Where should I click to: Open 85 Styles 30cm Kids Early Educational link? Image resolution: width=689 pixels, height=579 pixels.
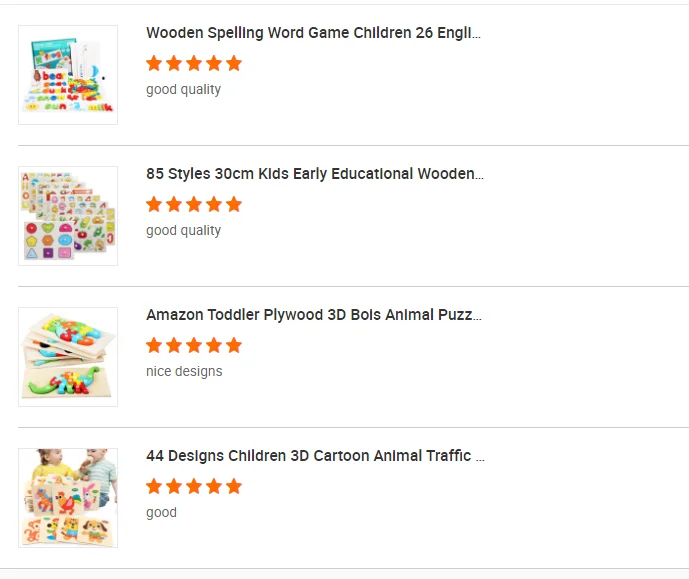(314, 174)
